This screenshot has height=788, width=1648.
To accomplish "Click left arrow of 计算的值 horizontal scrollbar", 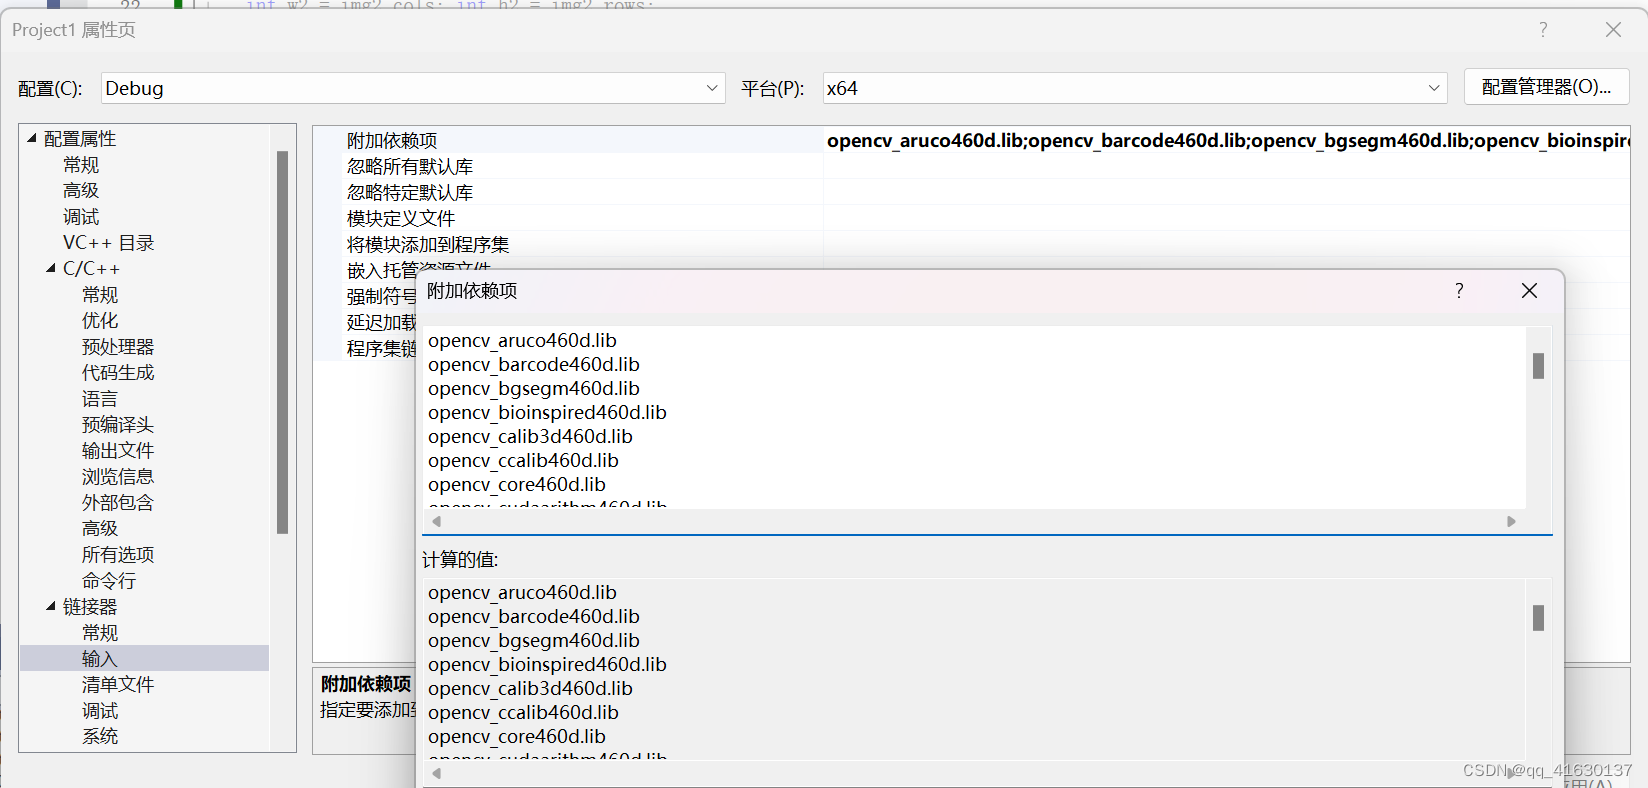I will coord(436,773).
